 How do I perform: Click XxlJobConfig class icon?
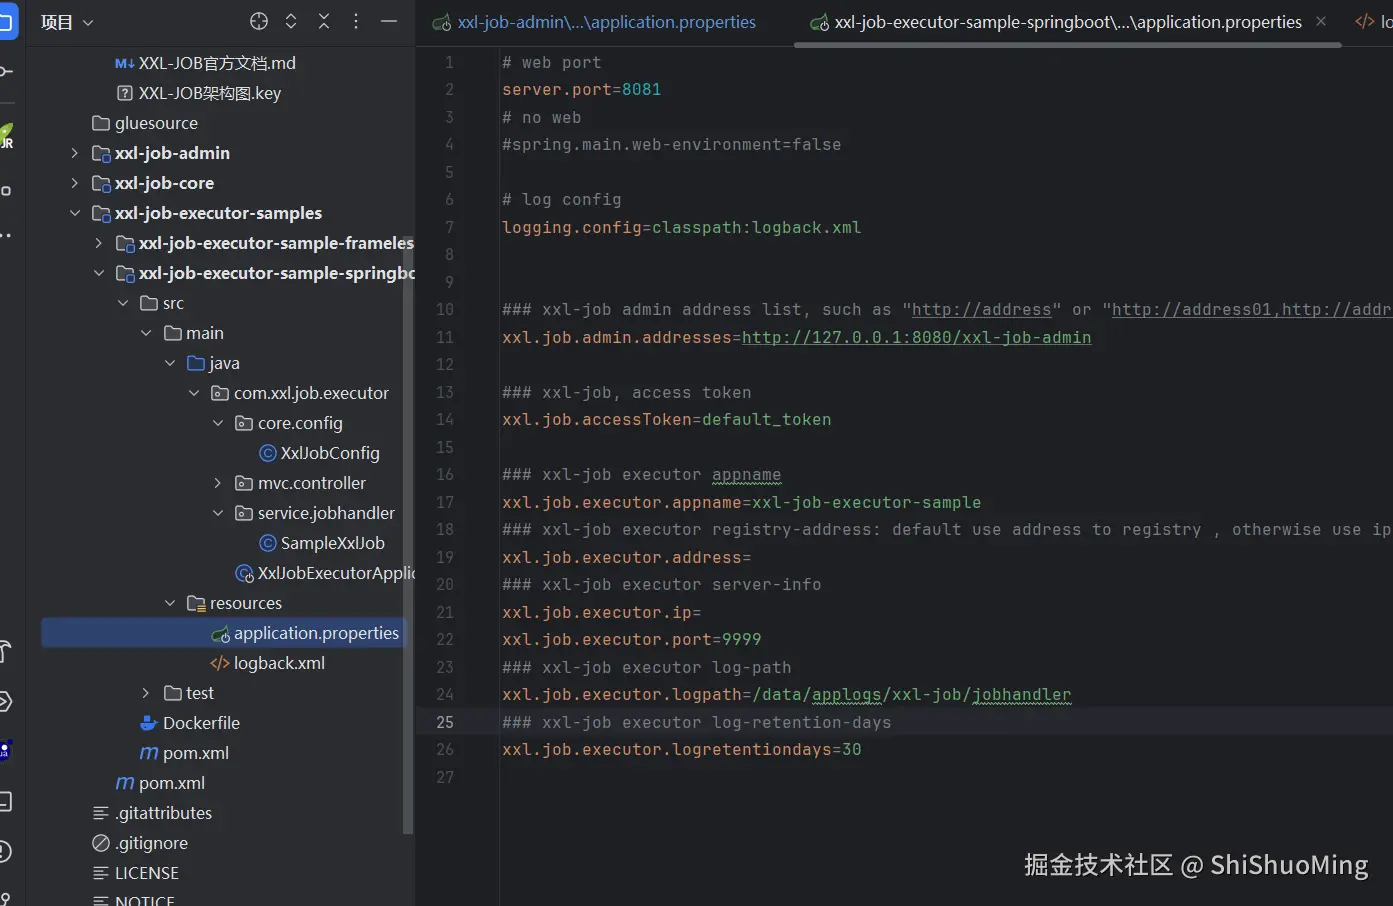pos(268,453)
